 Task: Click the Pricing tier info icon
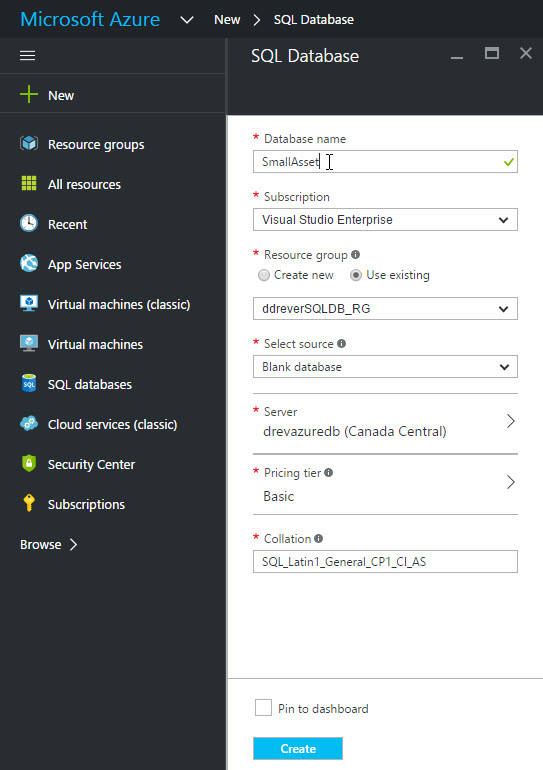(x=328, y=472)
